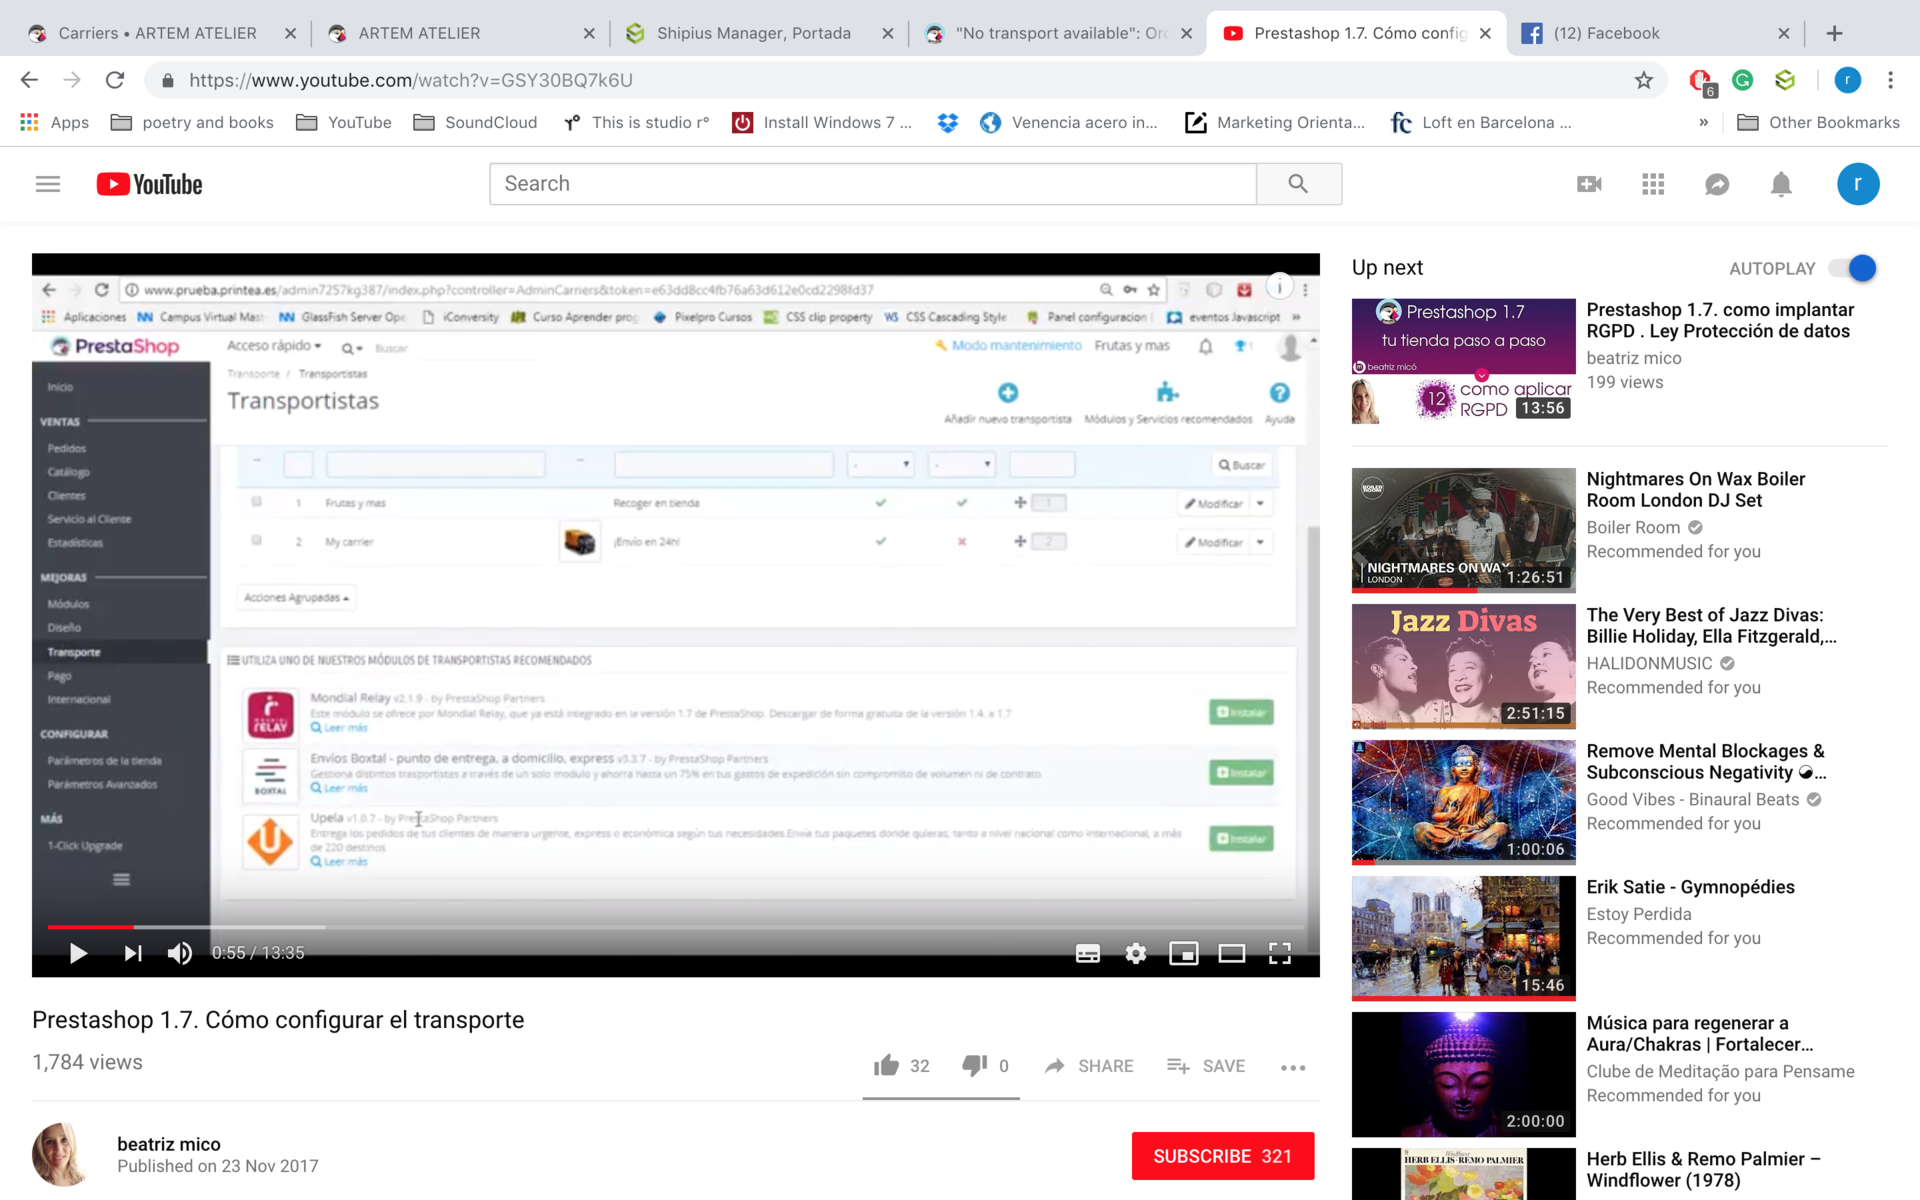Image resolution: width=1920 pixels, height=1200 pixels.
Task: Toggle subtitles captions button in player
Action: tap(1087, 953)
